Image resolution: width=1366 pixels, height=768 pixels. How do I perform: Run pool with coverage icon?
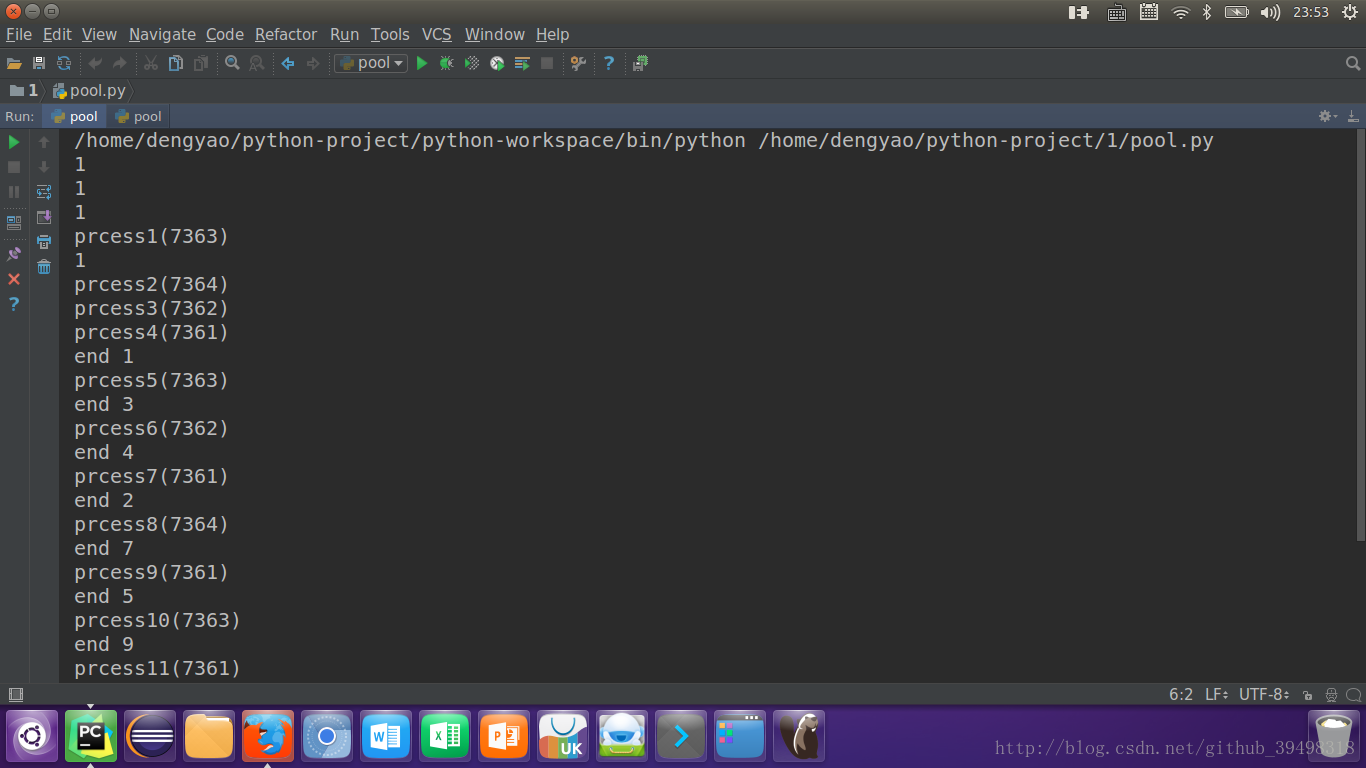coord(472,63)
